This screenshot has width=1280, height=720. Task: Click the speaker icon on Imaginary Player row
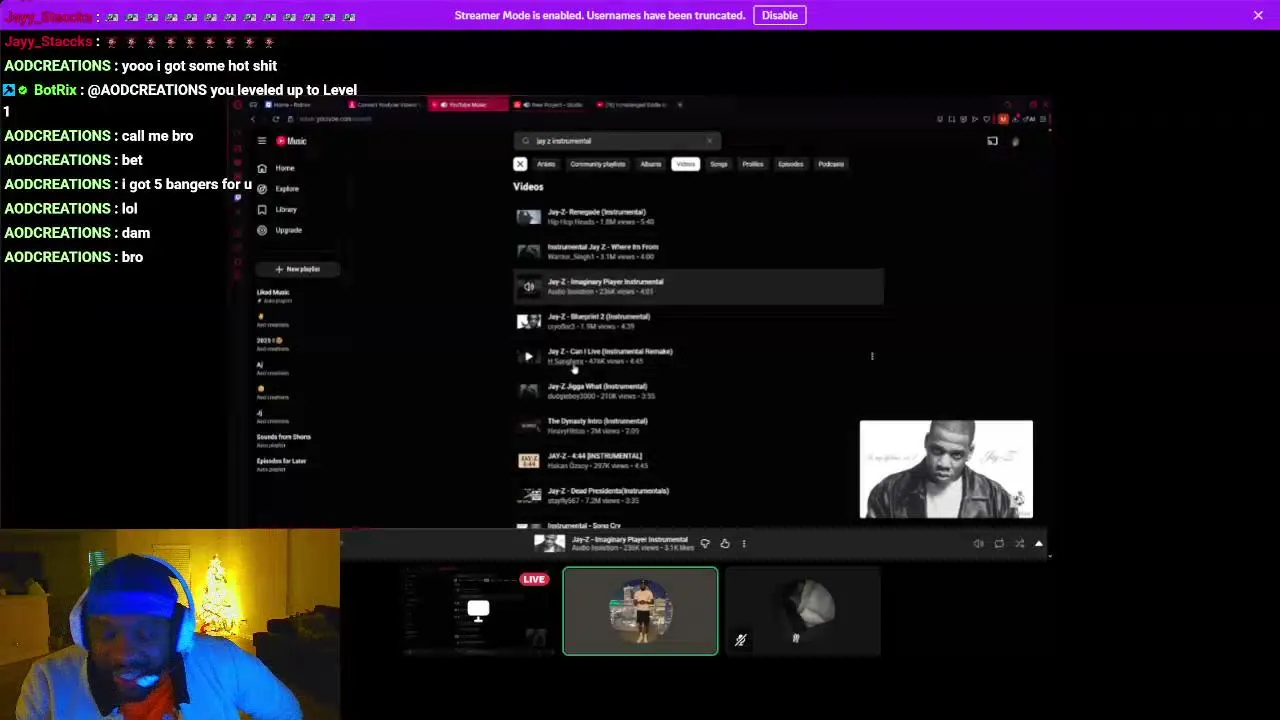[529, 287]
